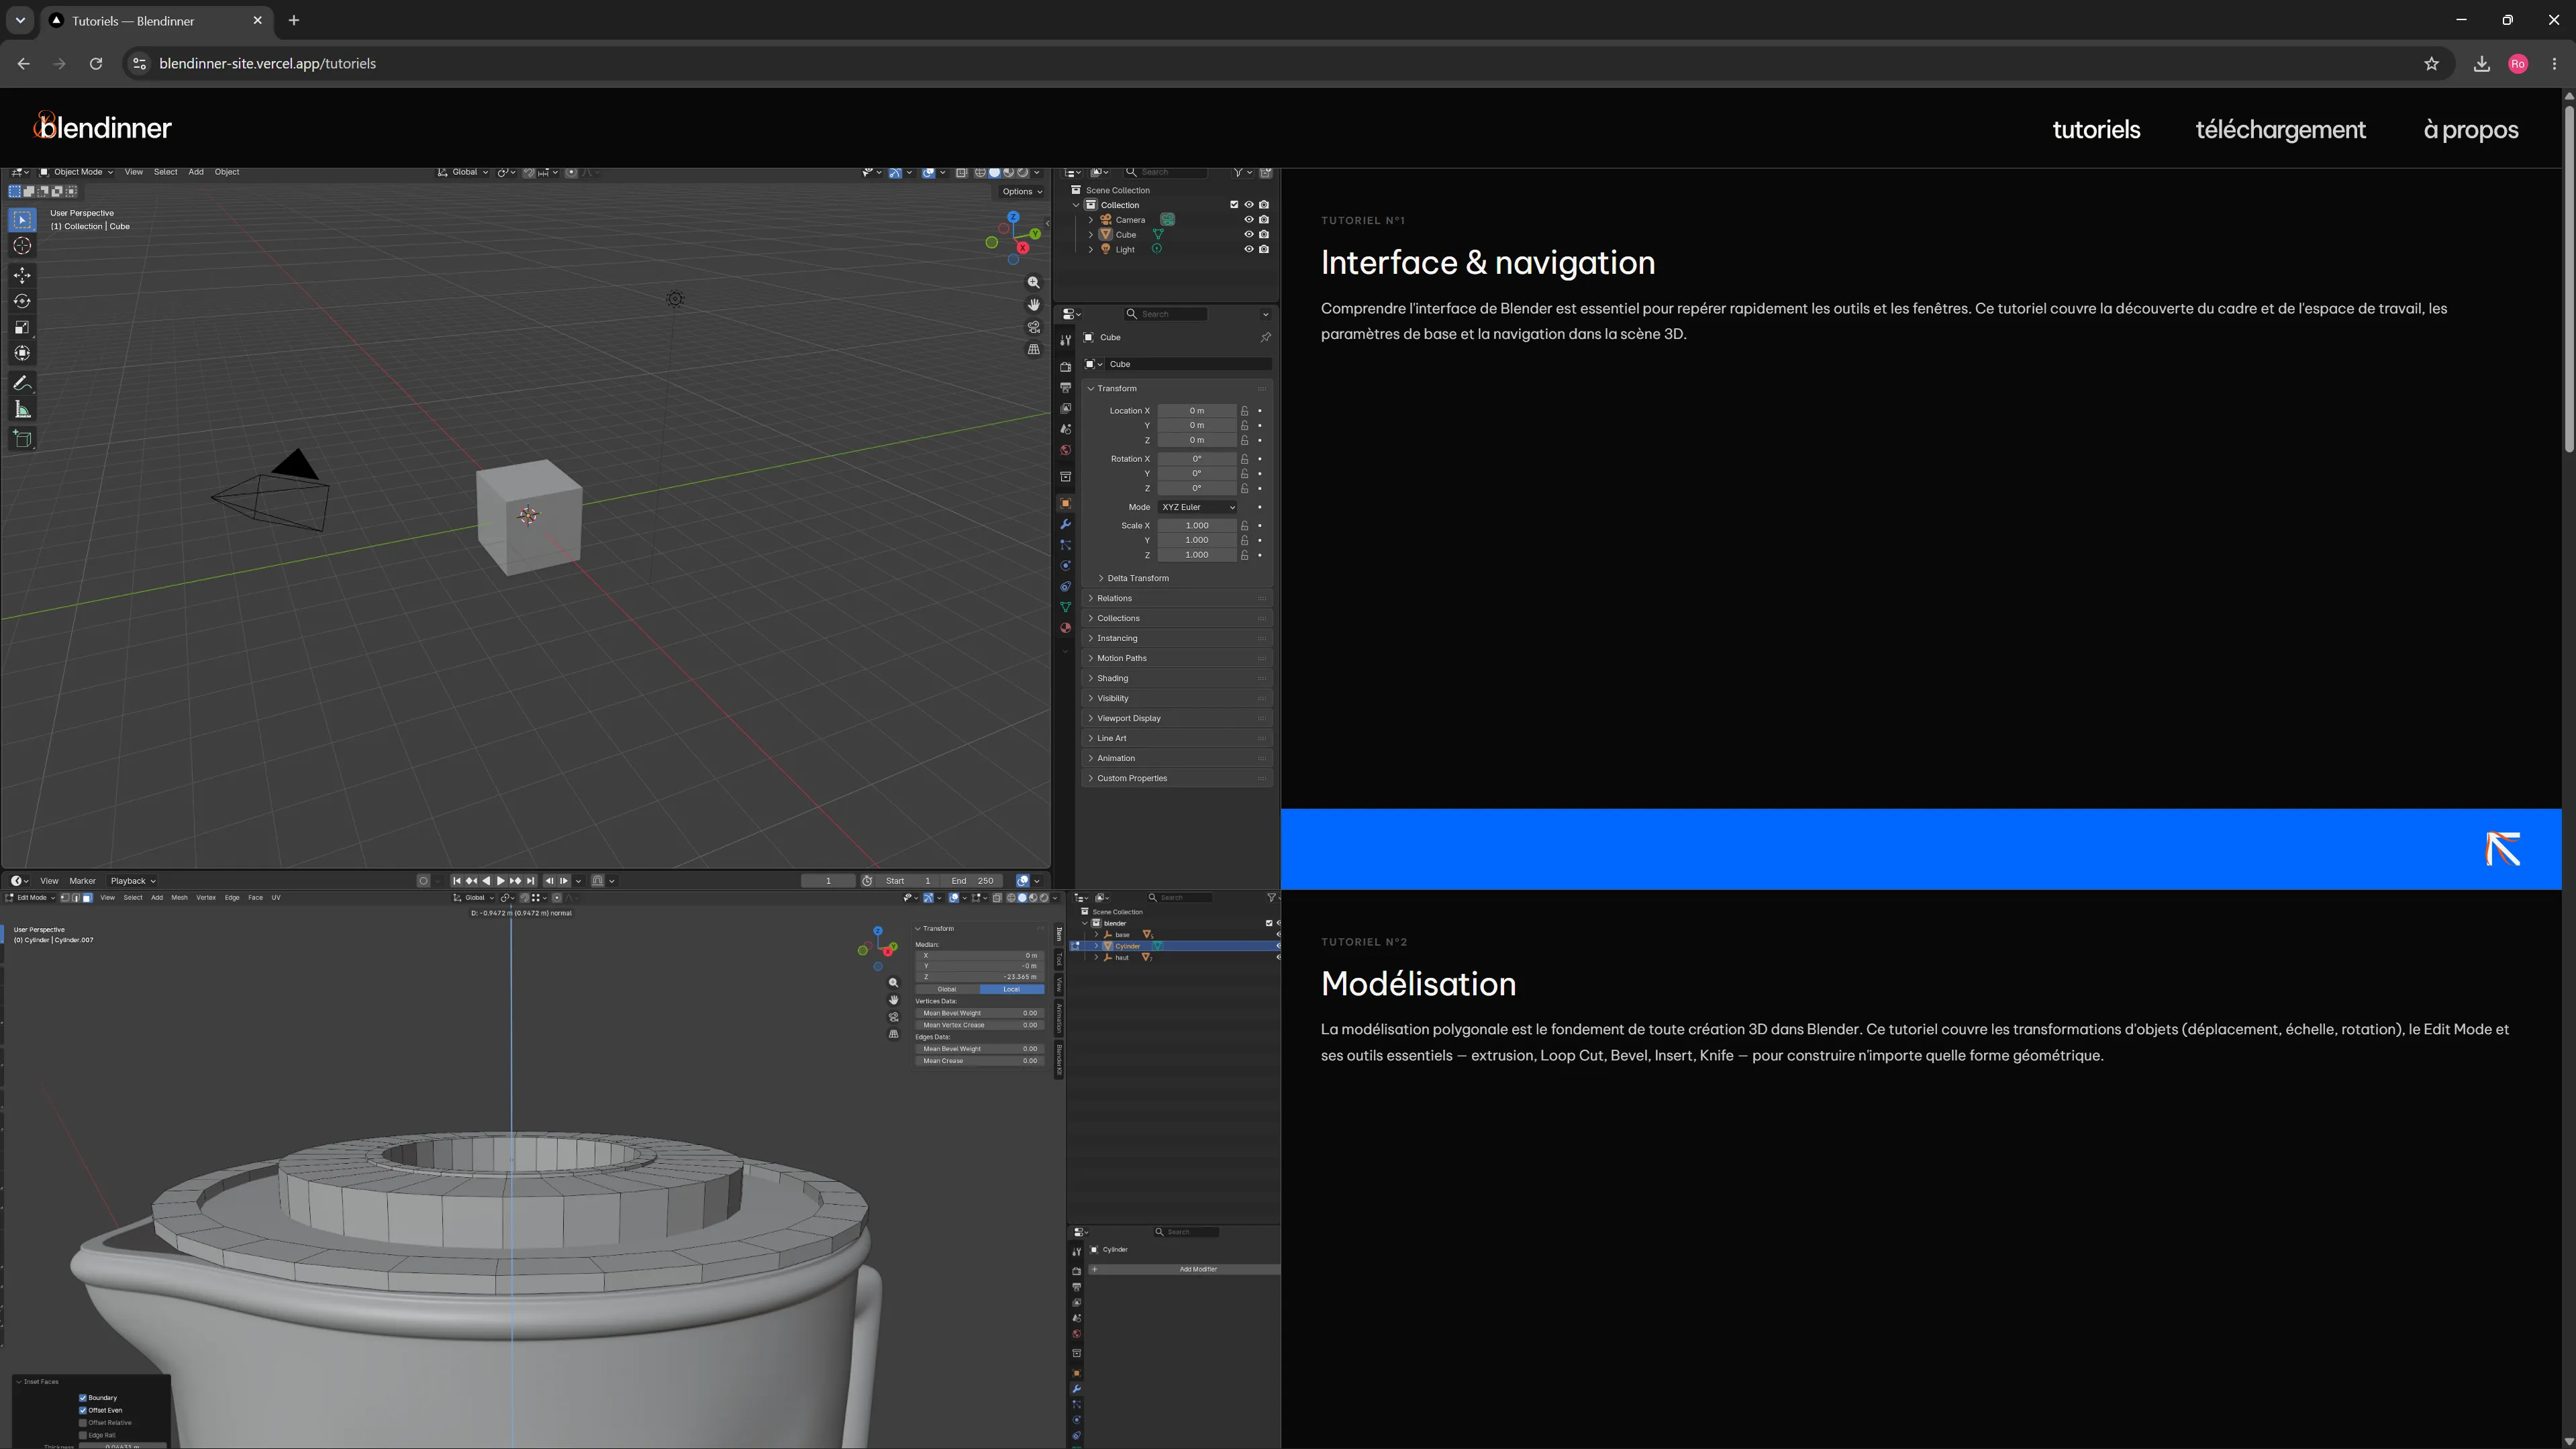Screen dimensions: 2576x1449
Task: Open the World properties globe icon
Action: [x=1065, y=450]
